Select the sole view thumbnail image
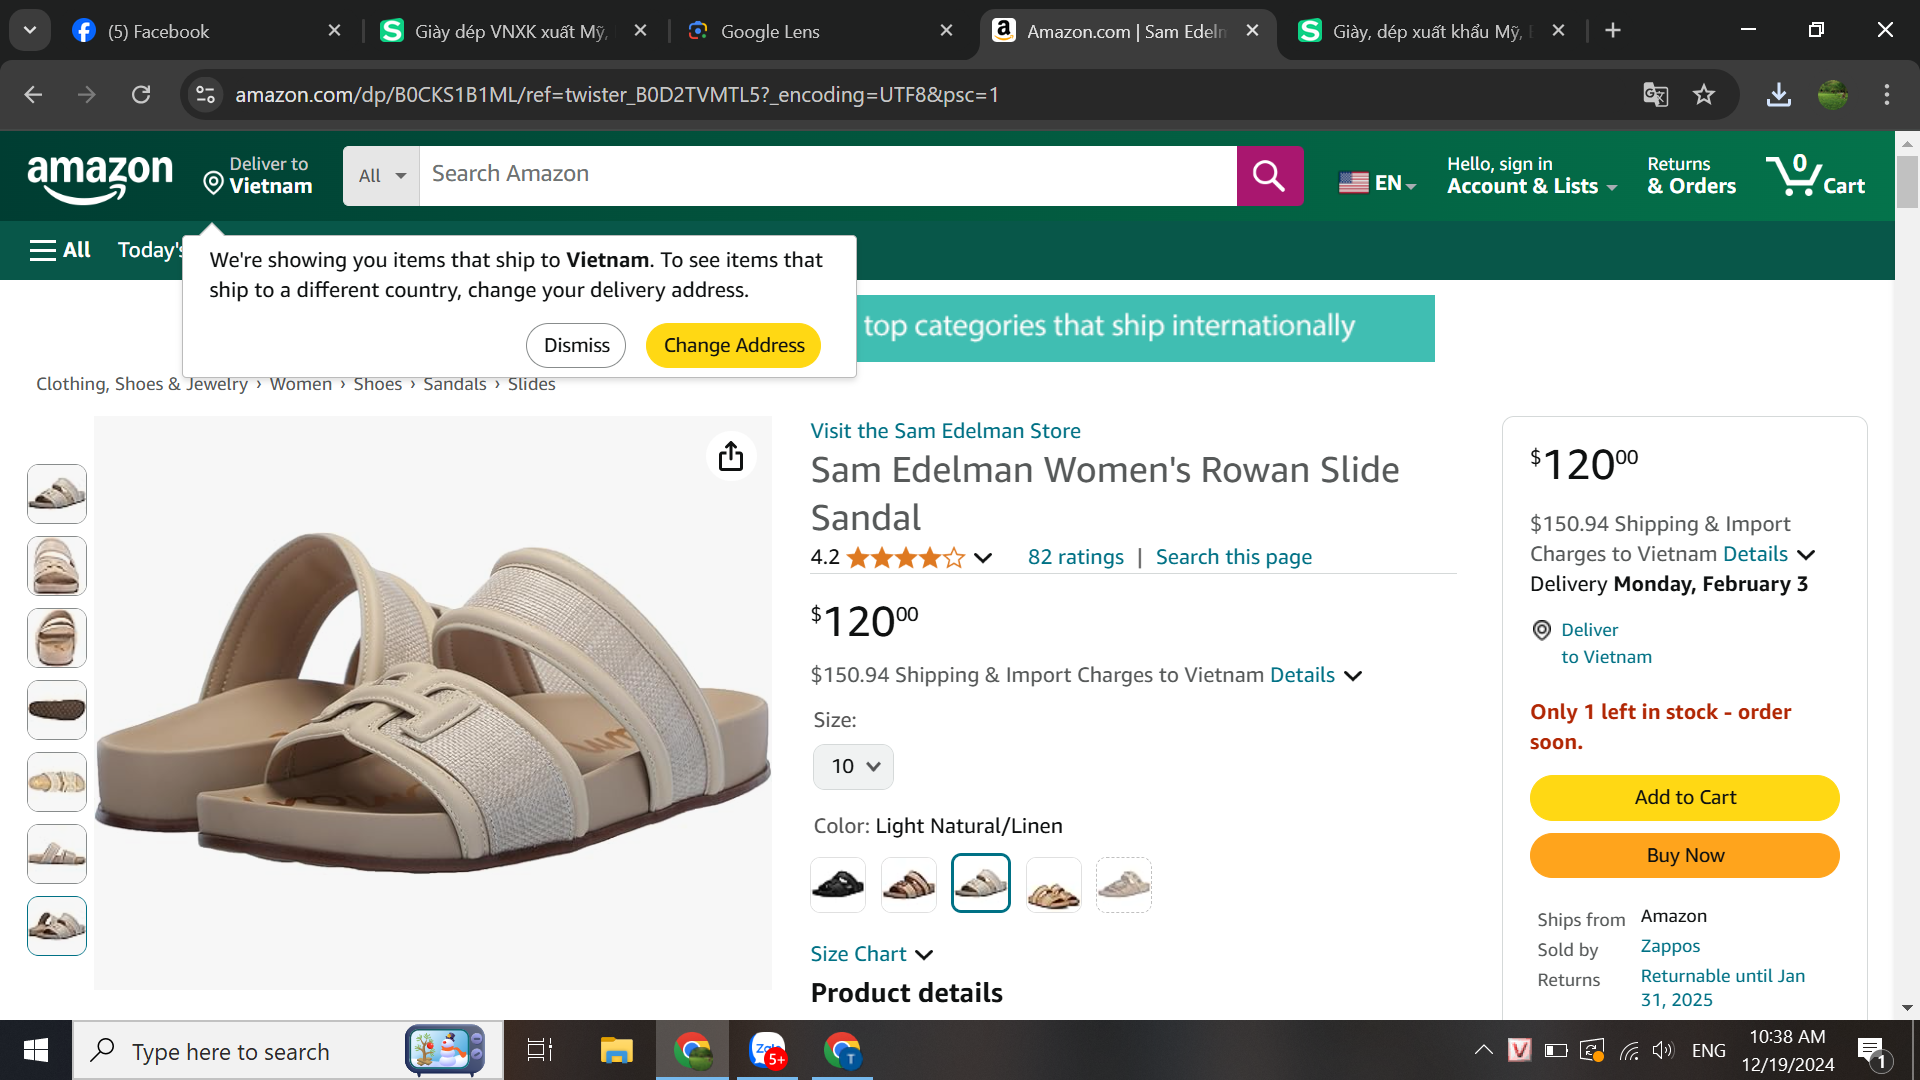The height and width of the screenshot is (1080, 1920). (x=57, y=710)
